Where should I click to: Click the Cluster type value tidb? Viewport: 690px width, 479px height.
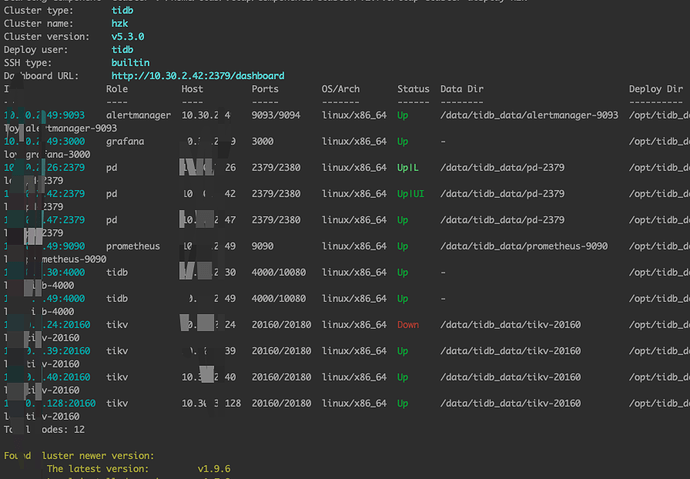coord(122,10)
